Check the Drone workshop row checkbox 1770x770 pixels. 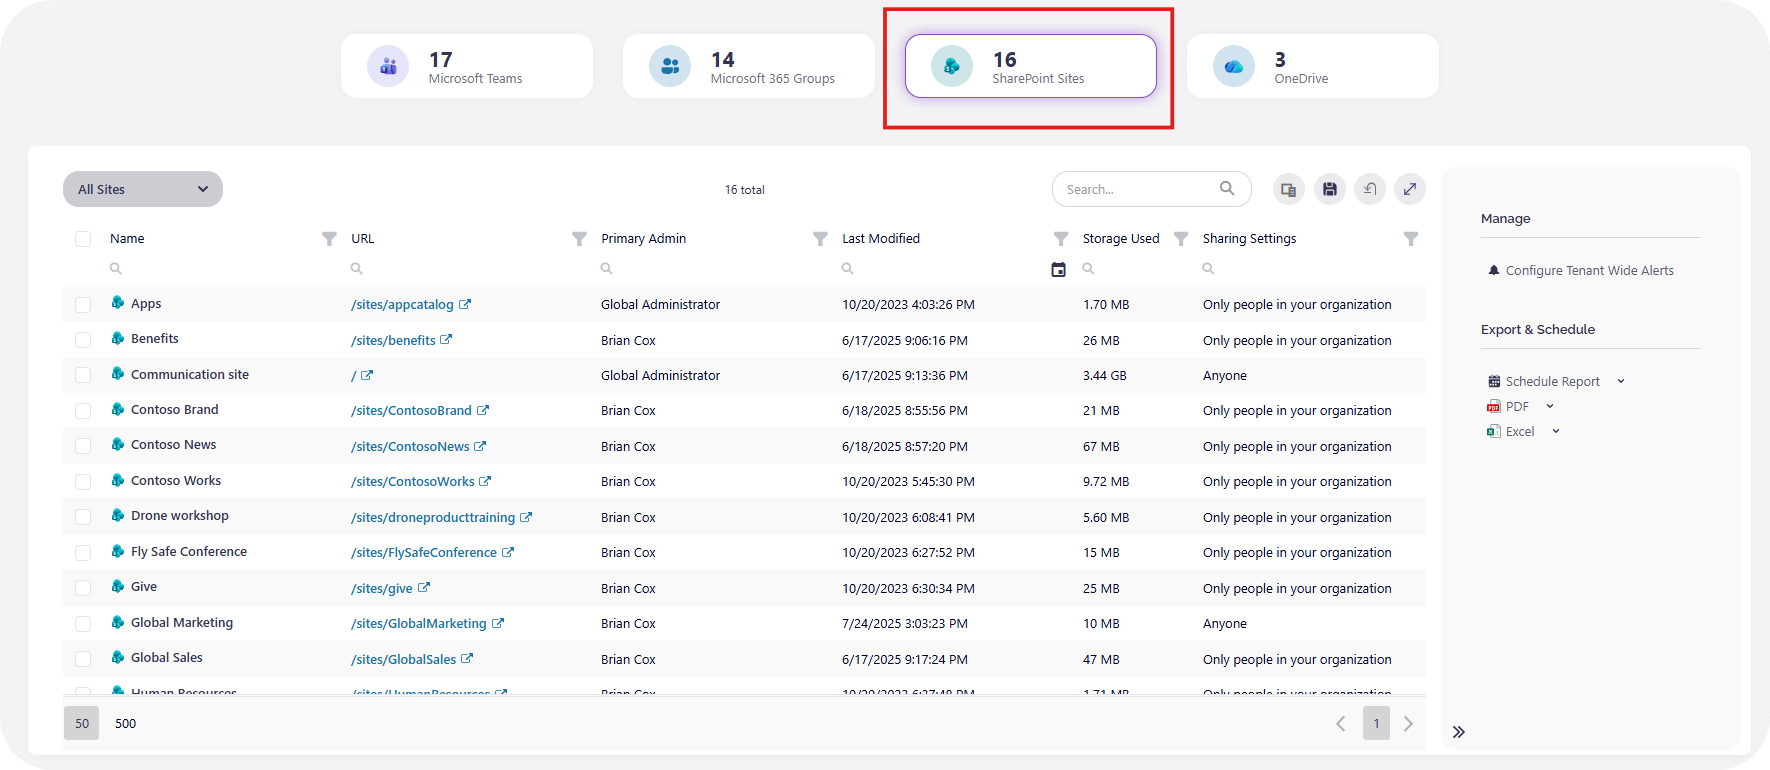click(x=83, y=517)
